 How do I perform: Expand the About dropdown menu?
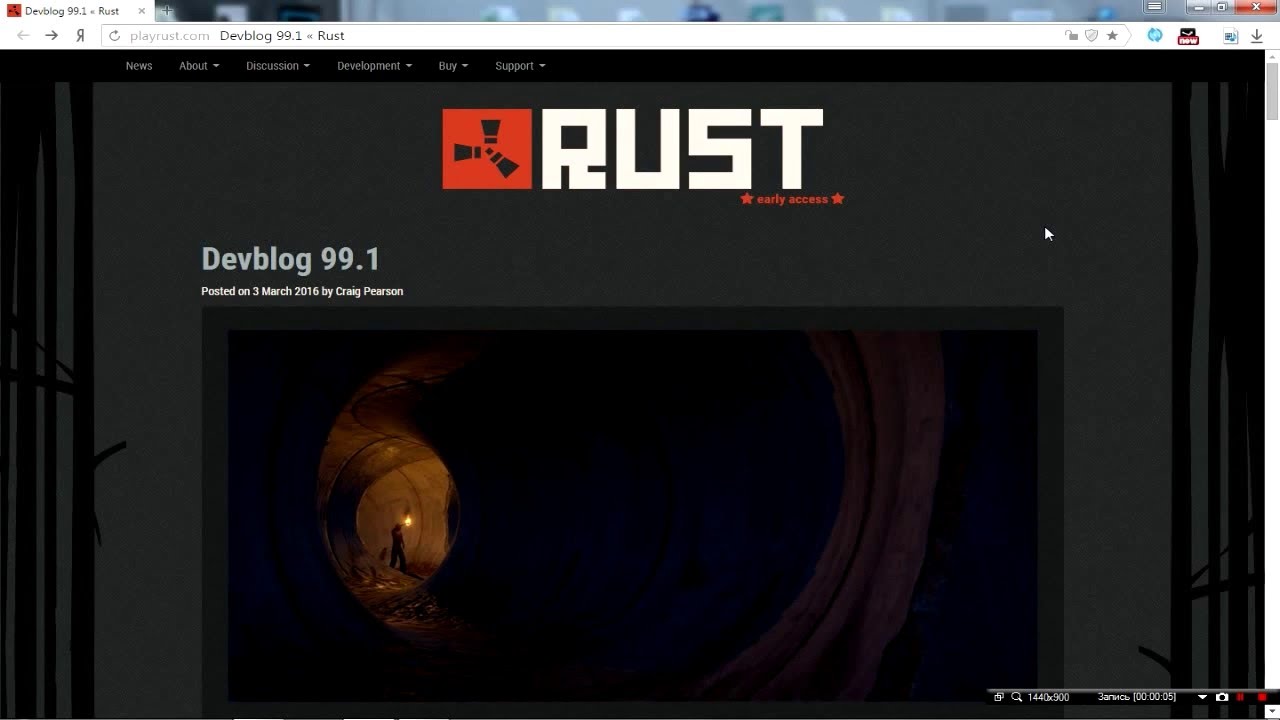(199, 66)
